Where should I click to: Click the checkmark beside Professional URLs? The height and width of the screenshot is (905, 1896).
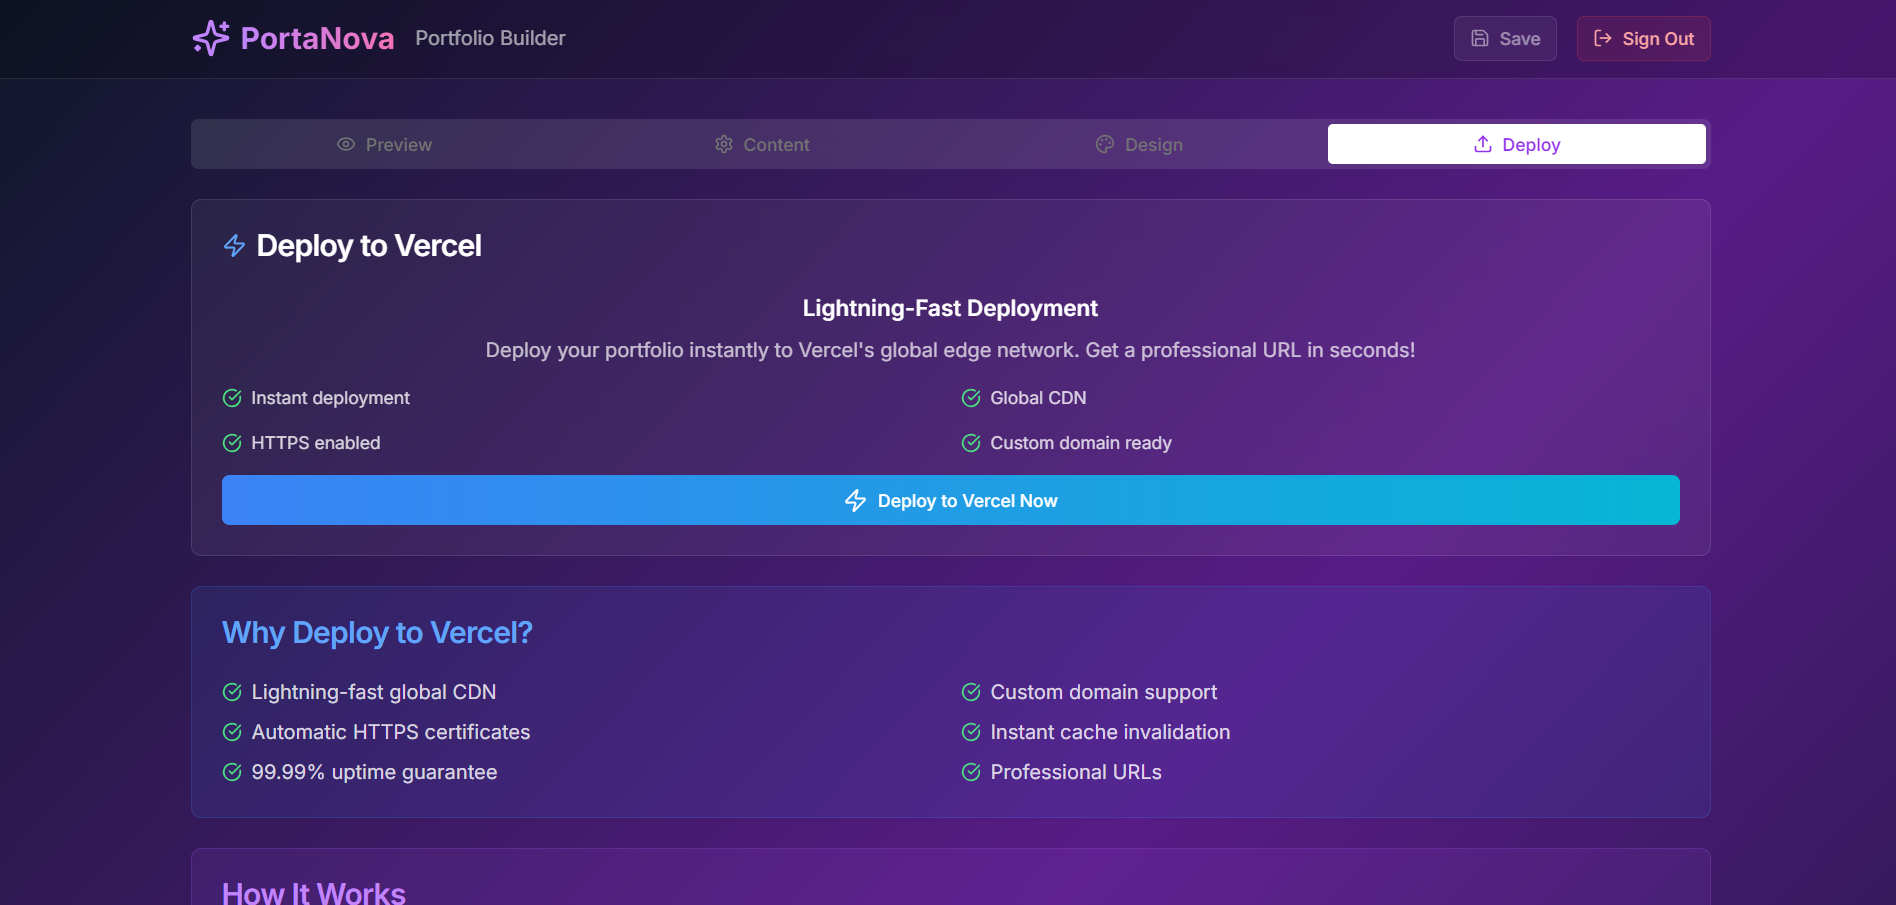pos(971,772)
